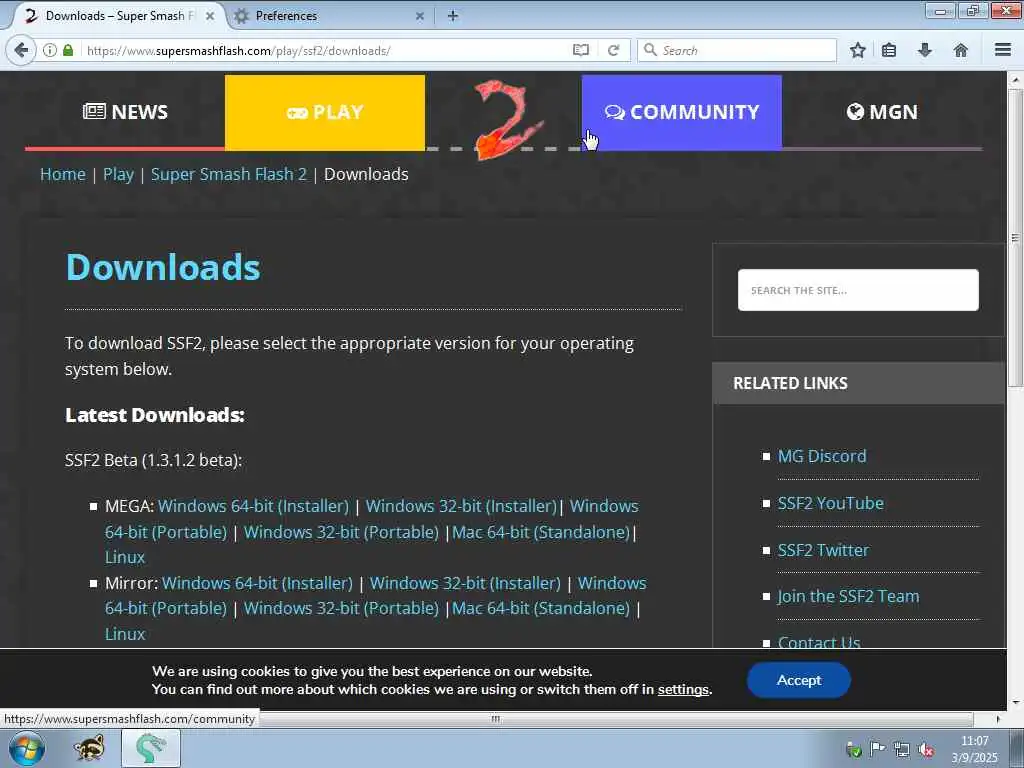Go back using the browser back arrow
Screen dimensions: 1024x768
click(22, 50)
